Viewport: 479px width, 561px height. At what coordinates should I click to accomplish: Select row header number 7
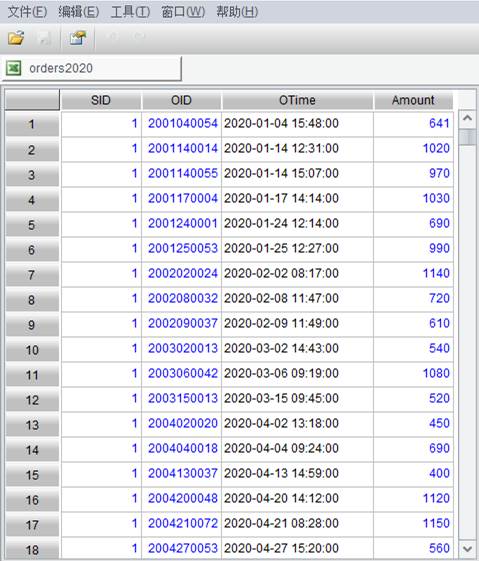tap(32, 275)
